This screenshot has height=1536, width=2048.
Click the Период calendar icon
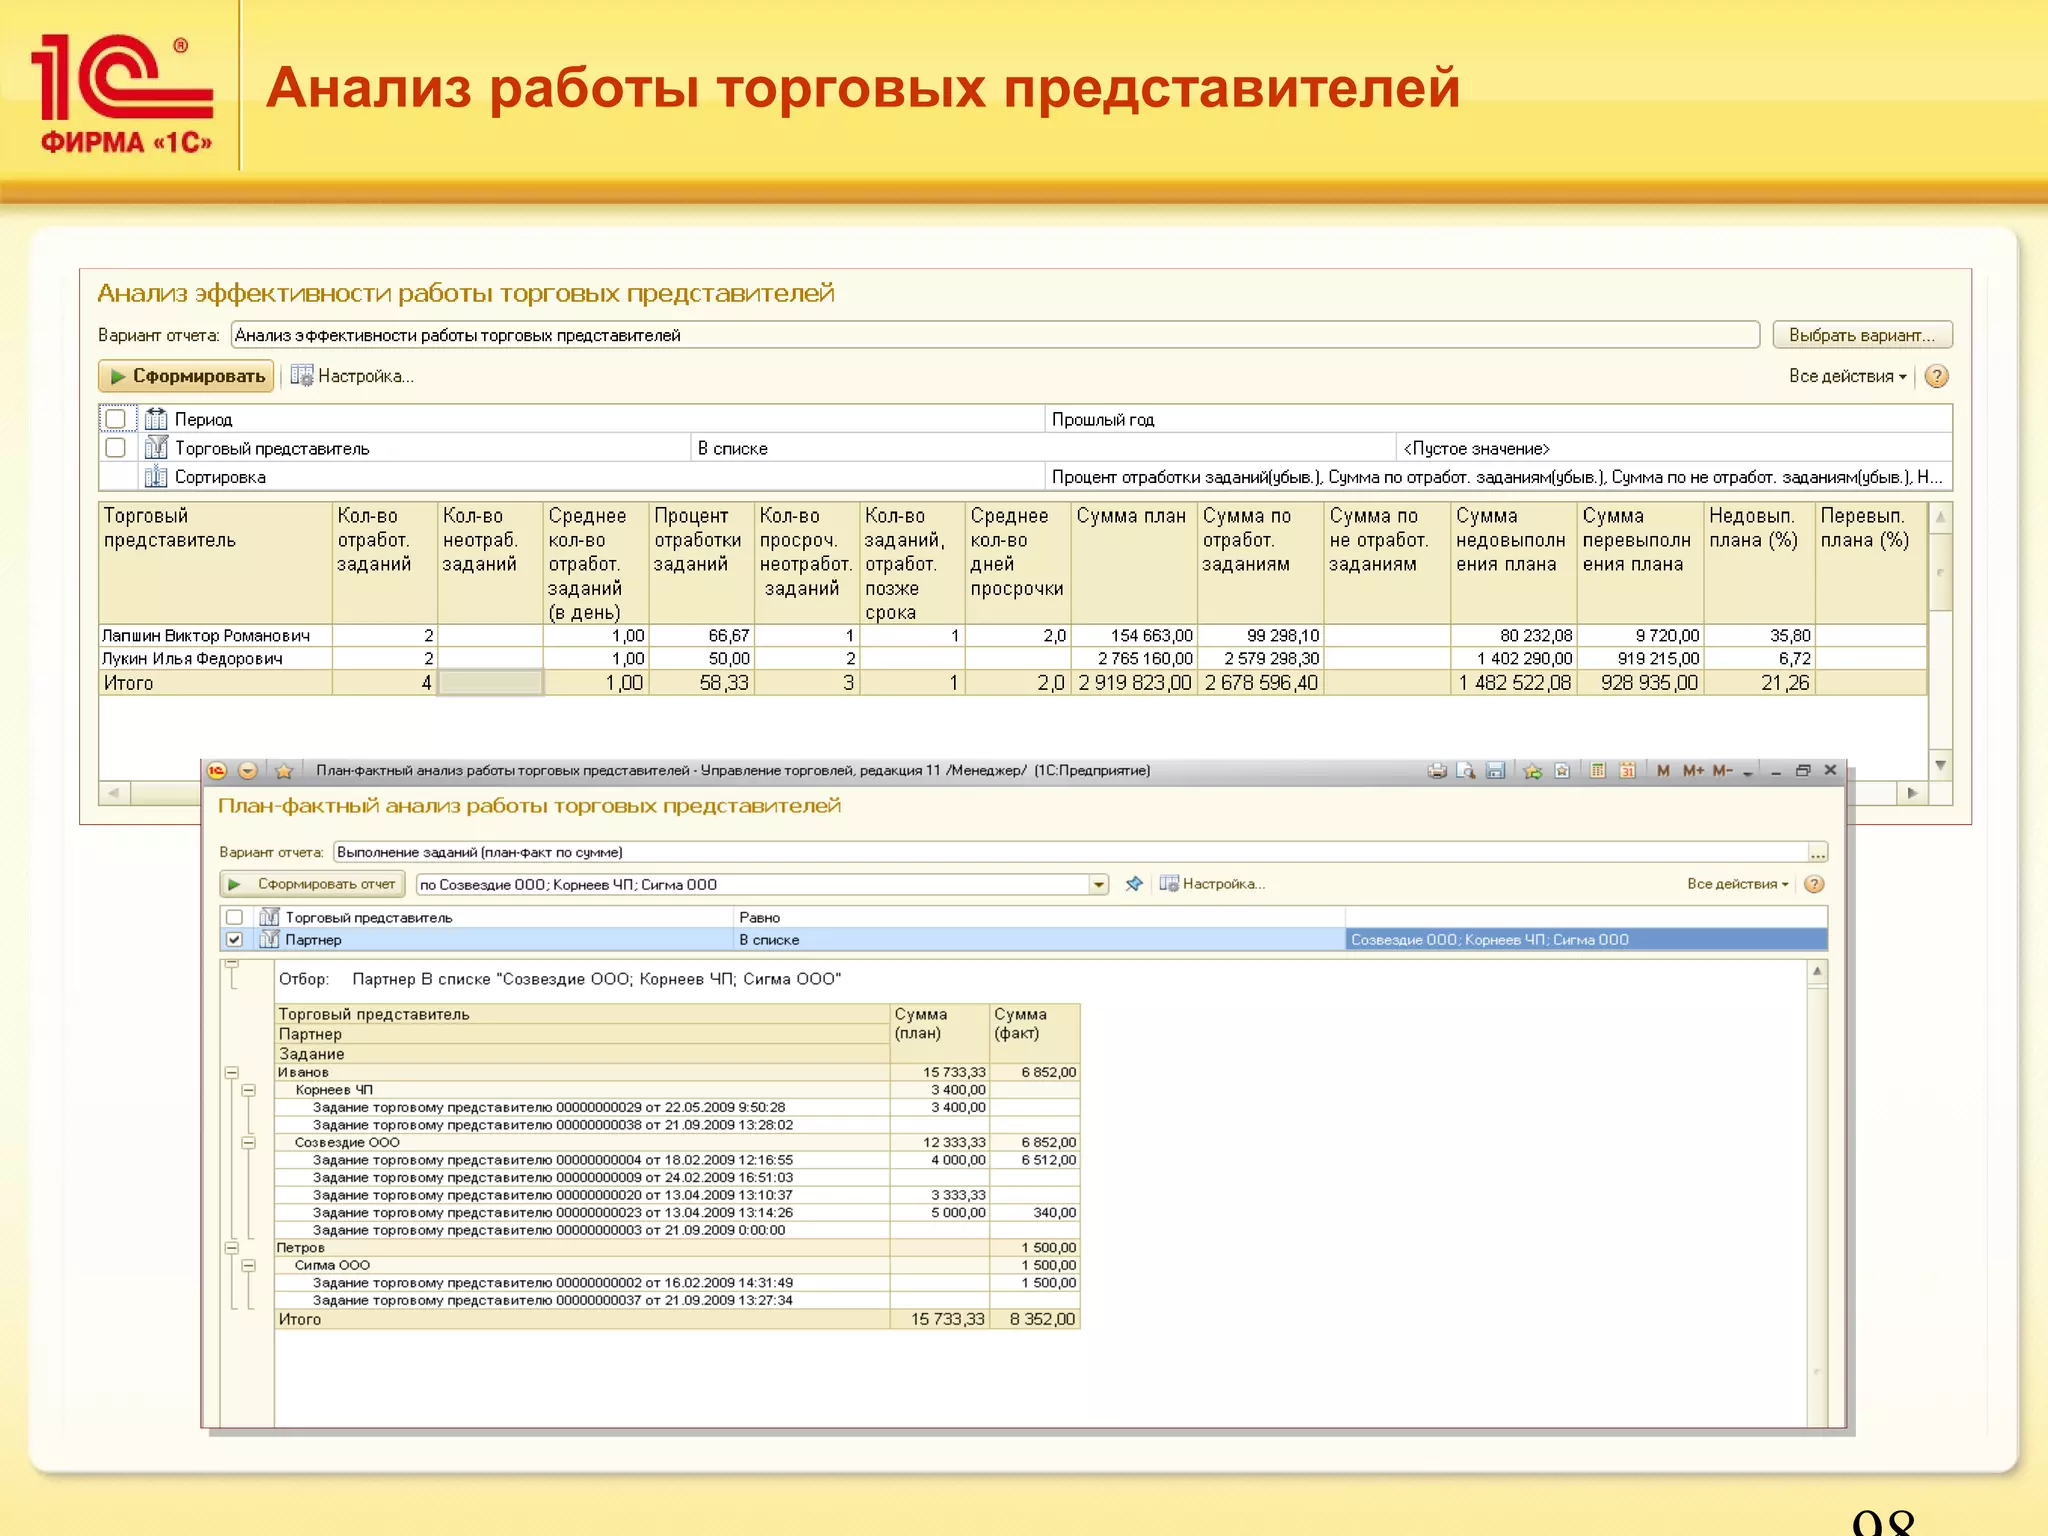[x=156, y=419]
